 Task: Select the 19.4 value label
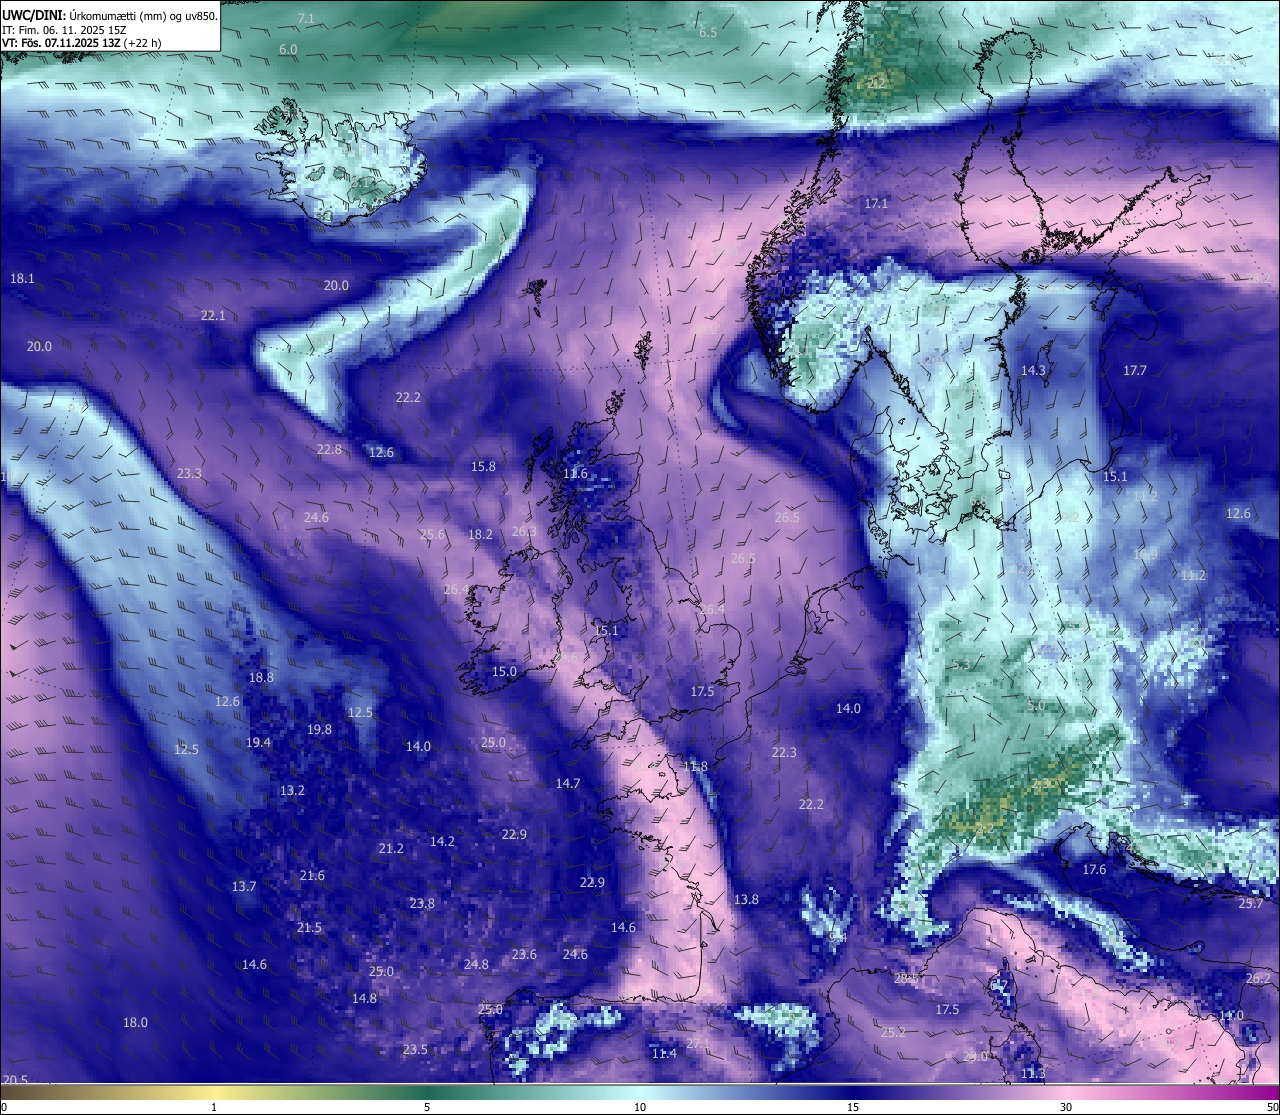[258, 743]
